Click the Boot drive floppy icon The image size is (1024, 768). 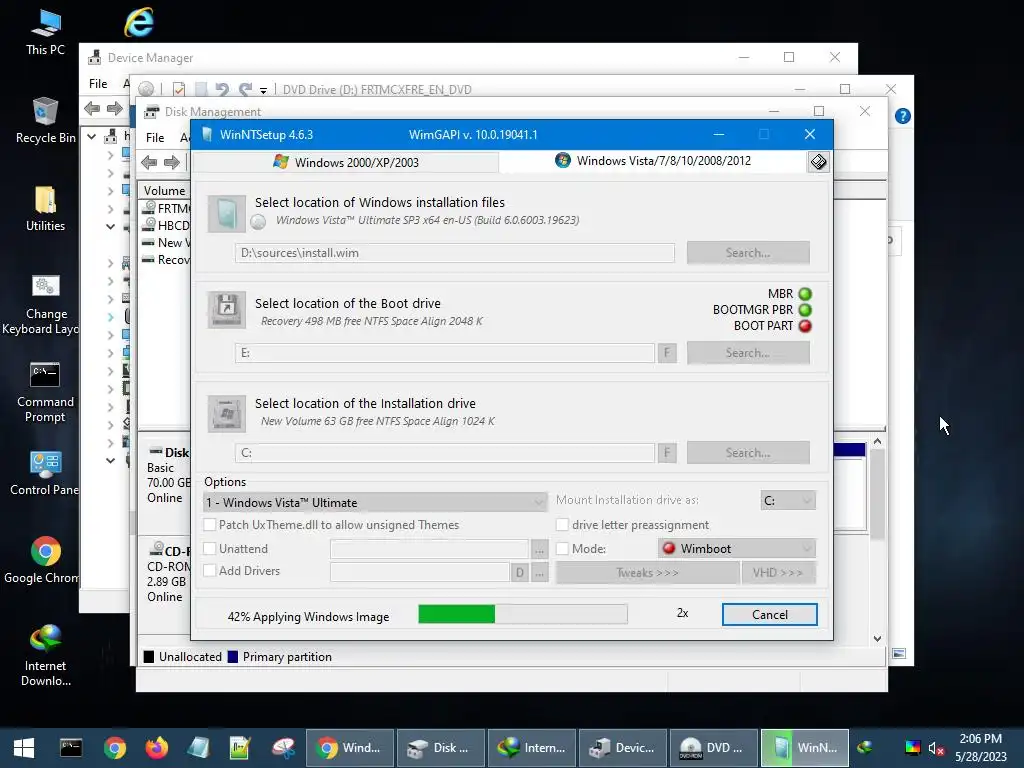(227, 310)
